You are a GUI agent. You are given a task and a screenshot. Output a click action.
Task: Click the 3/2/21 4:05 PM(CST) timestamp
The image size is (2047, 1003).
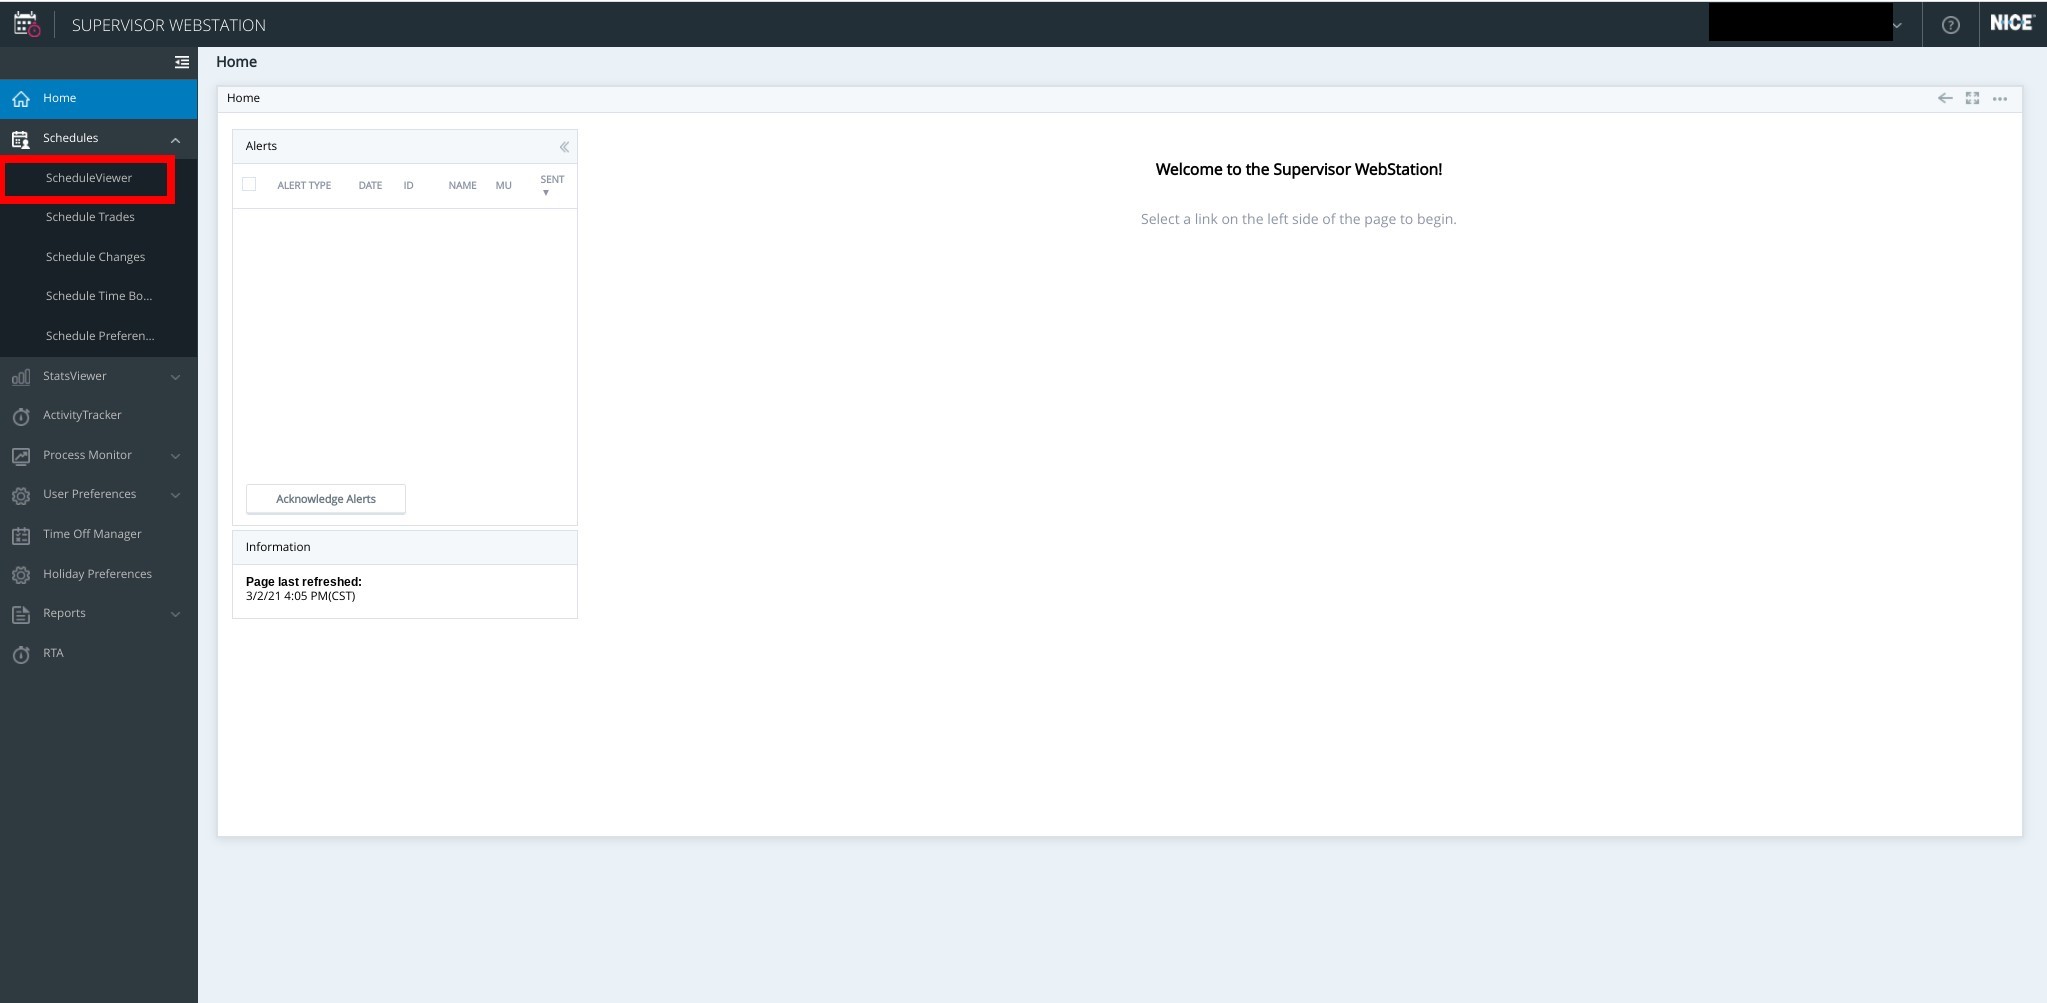[300, 597]
